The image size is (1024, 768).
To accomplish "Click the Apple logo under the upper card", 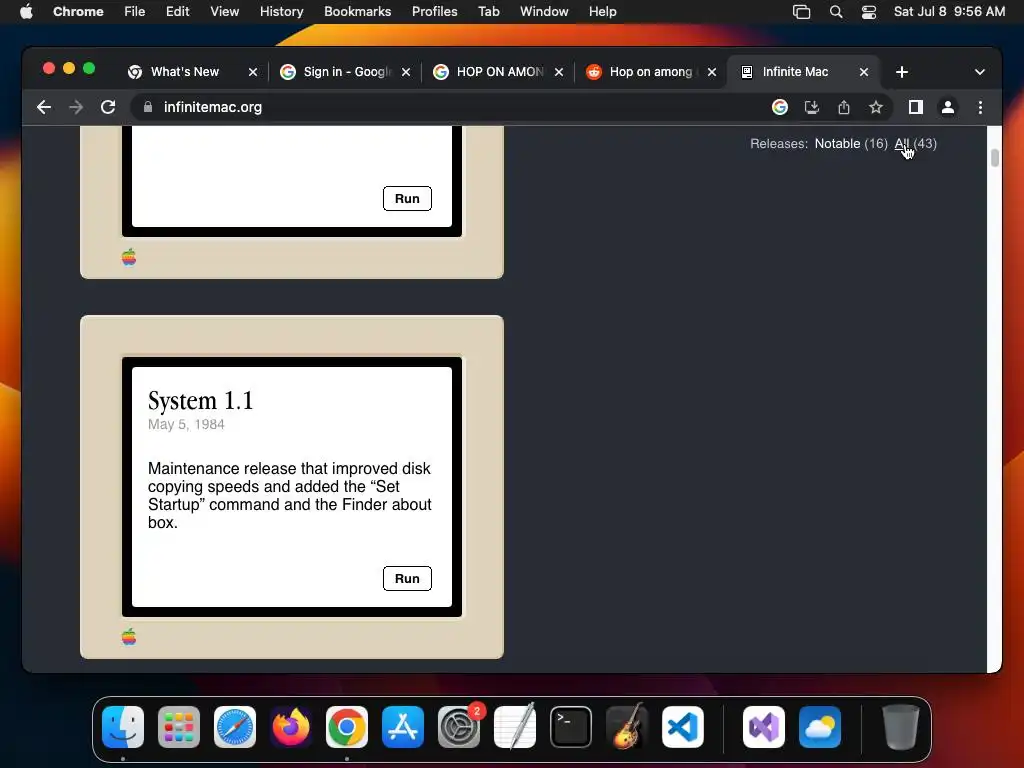I will (x=129, y=257).
